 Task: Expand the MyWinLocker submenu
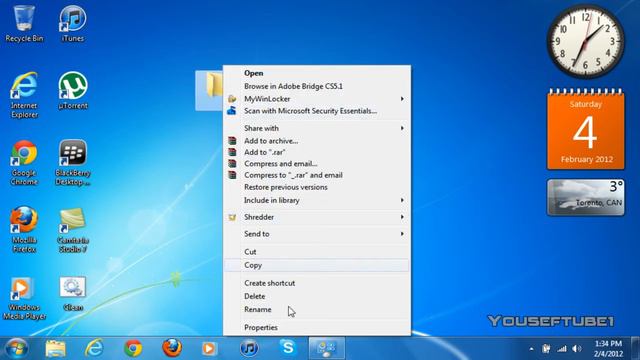point(317,99)
